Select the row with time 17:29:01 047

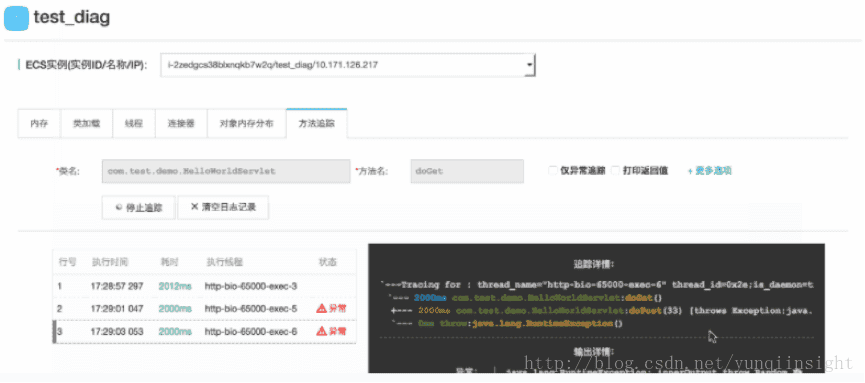pyautogui.click(x=205, y=308)
